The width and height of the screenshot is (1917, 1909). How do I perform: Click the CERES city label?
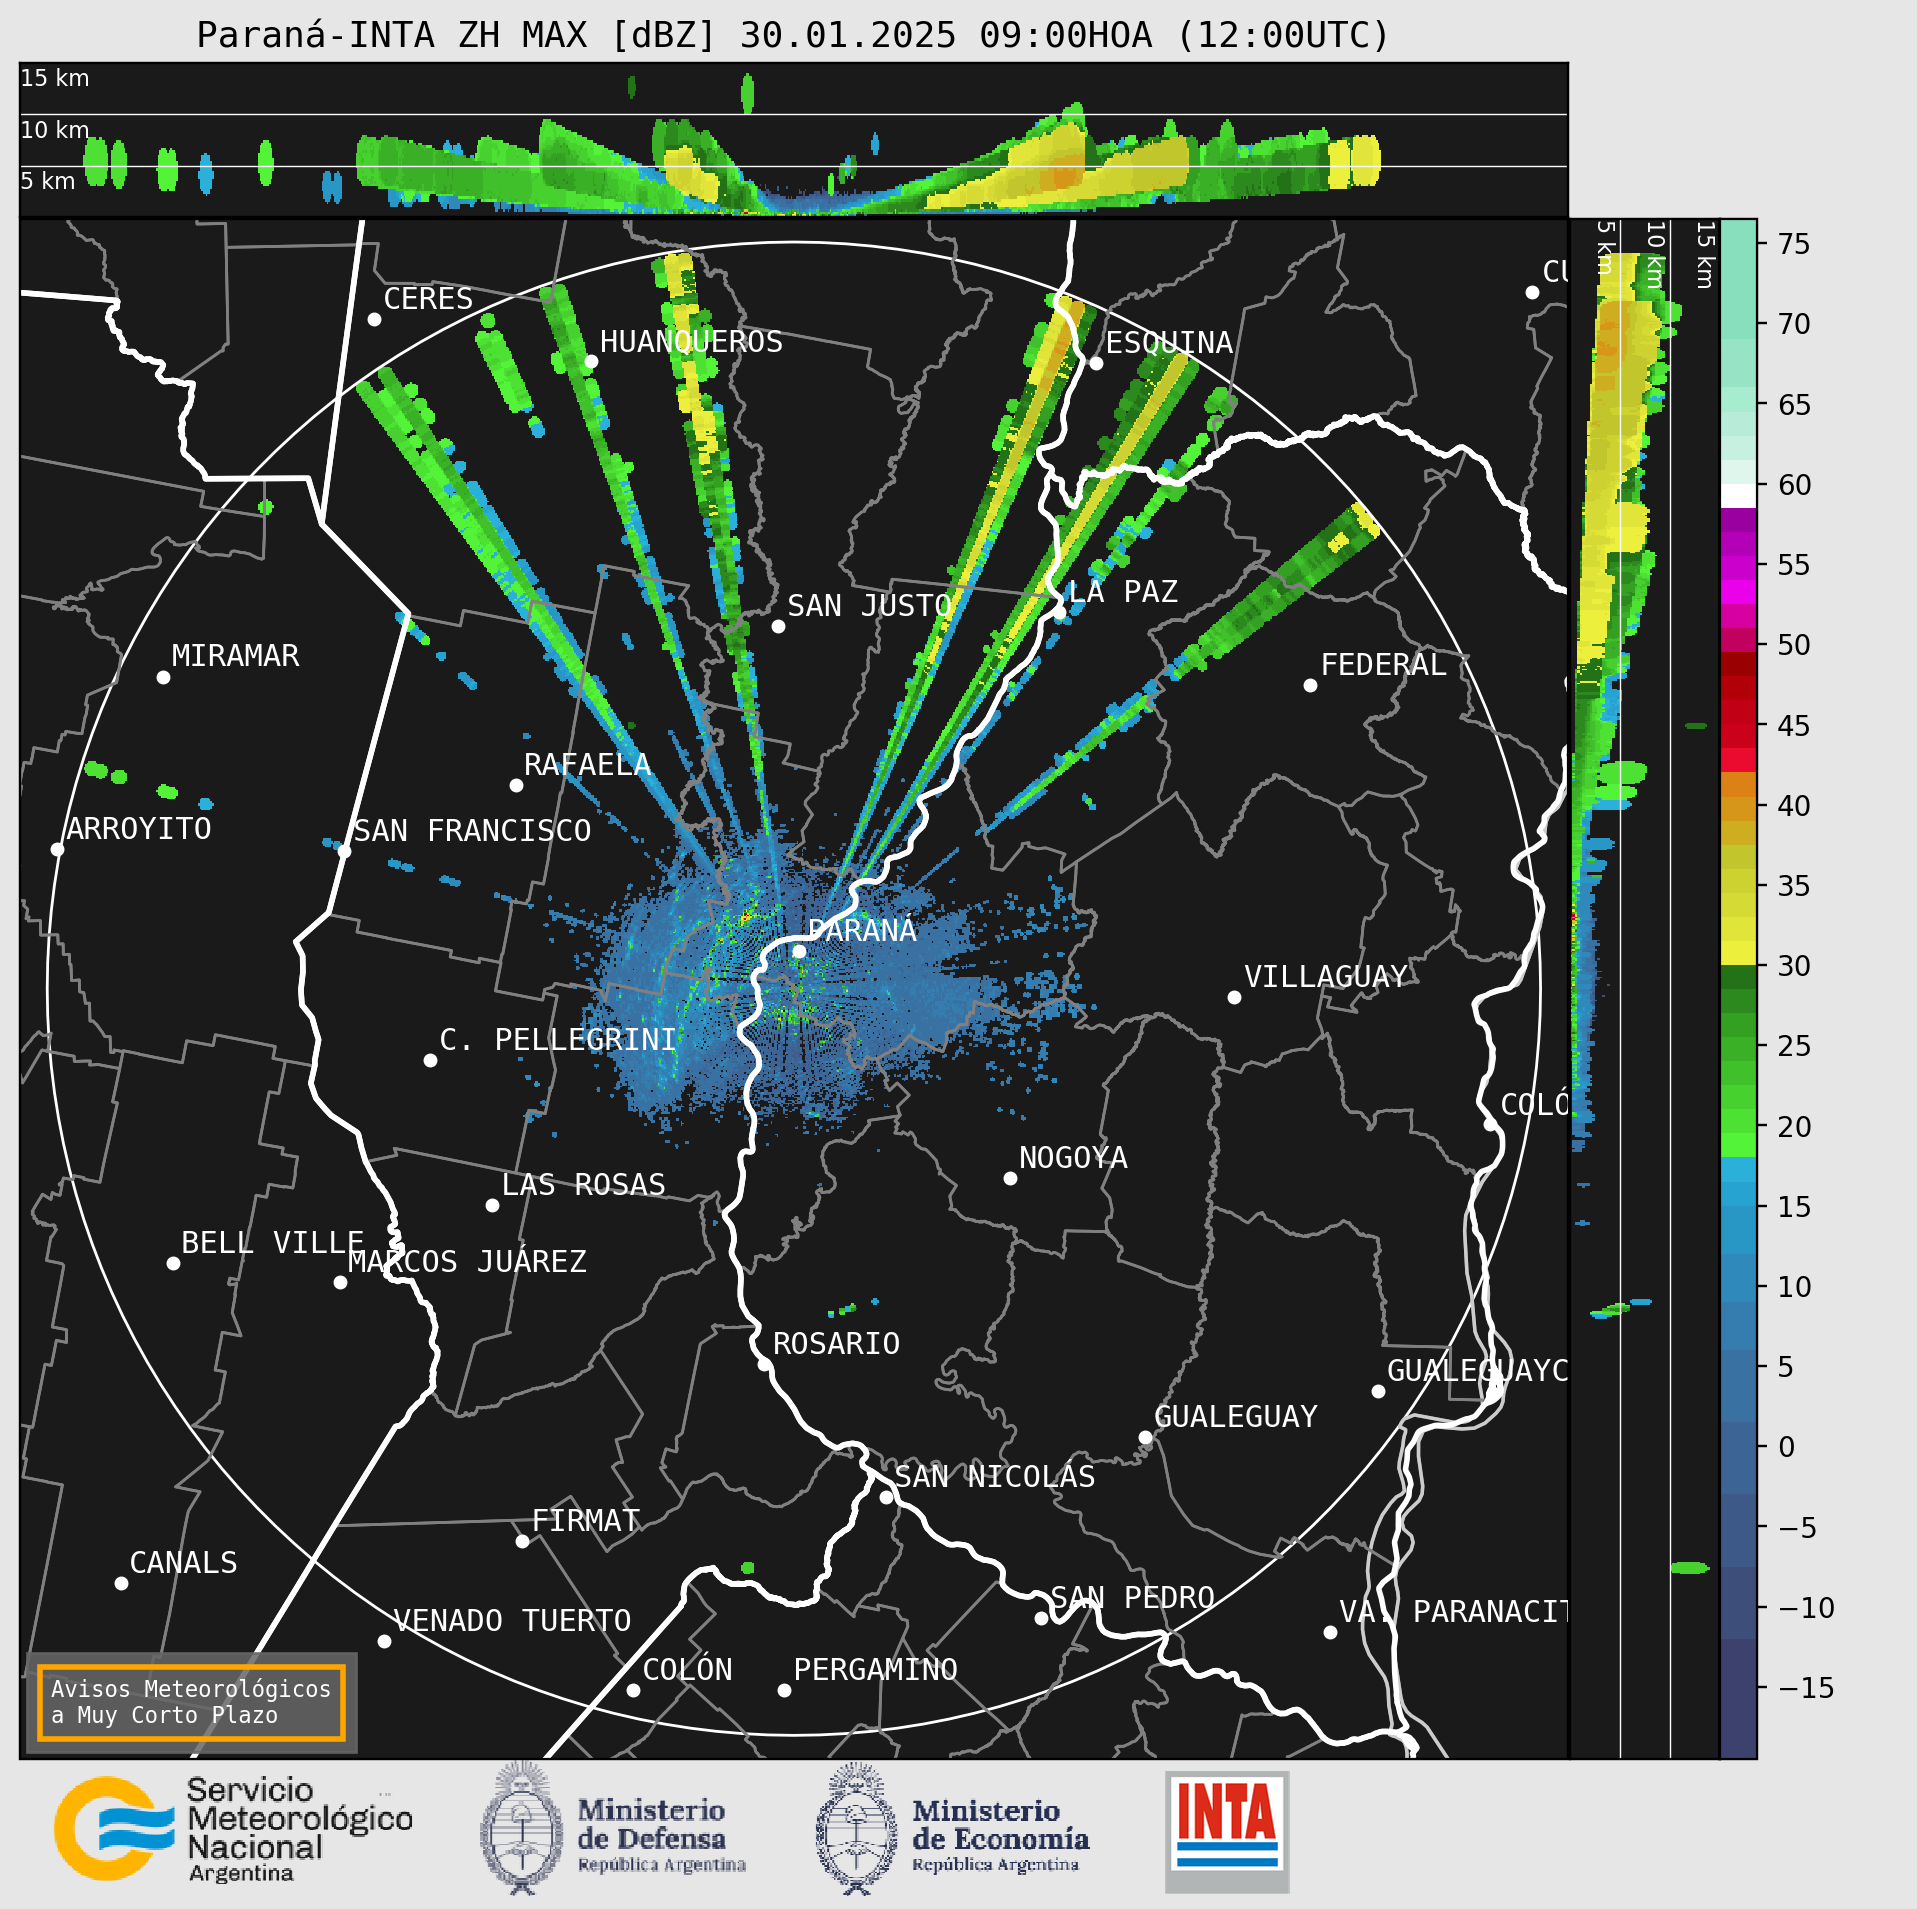(x=428, y=299)
